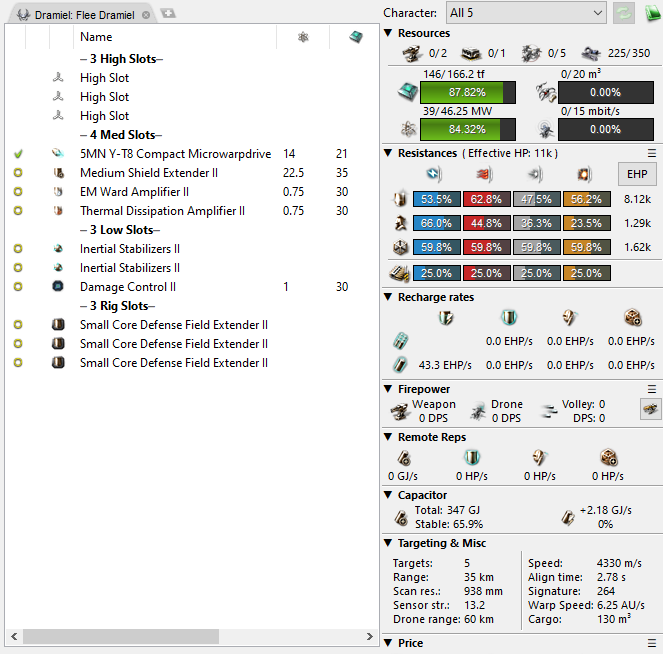
Task: Click the powergrid column header icon in fitting list
Action: point(303,37)
